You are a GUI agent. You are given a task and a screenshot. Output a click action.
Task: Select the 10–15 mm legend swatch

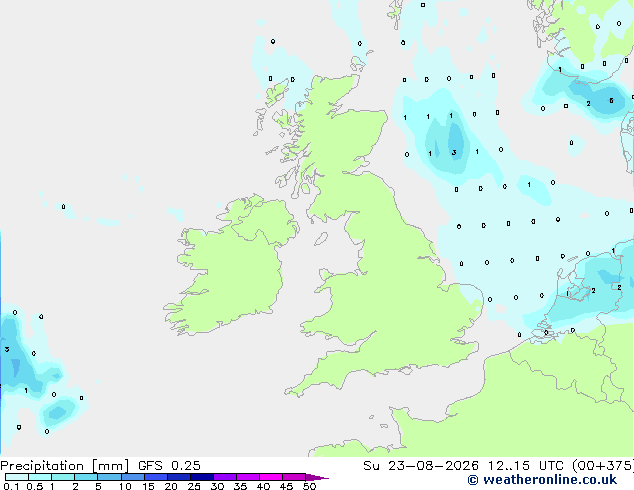tap(133, 477)
